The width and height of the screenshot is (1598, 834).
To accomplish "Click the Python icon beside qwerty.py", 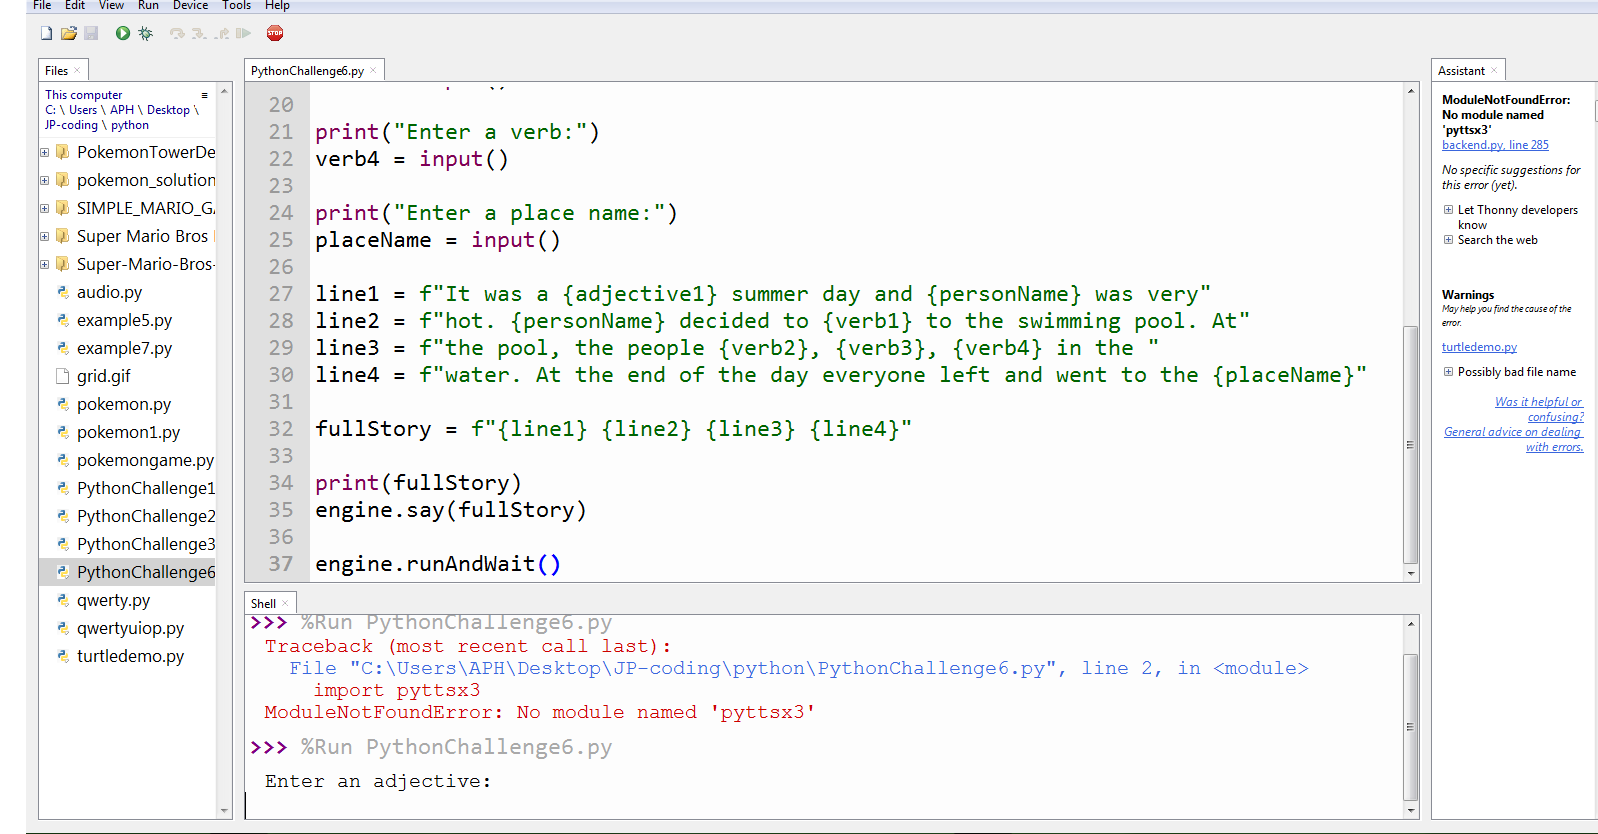I will point(63,600).
